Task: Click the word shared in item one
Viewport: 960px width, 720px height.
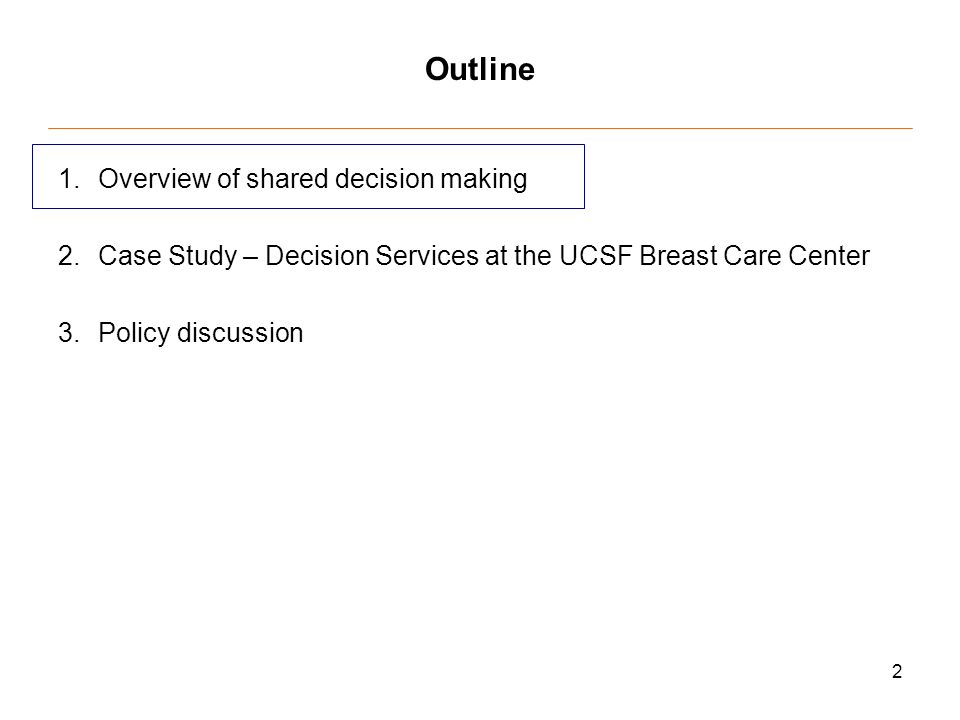Action: (287, 179)
